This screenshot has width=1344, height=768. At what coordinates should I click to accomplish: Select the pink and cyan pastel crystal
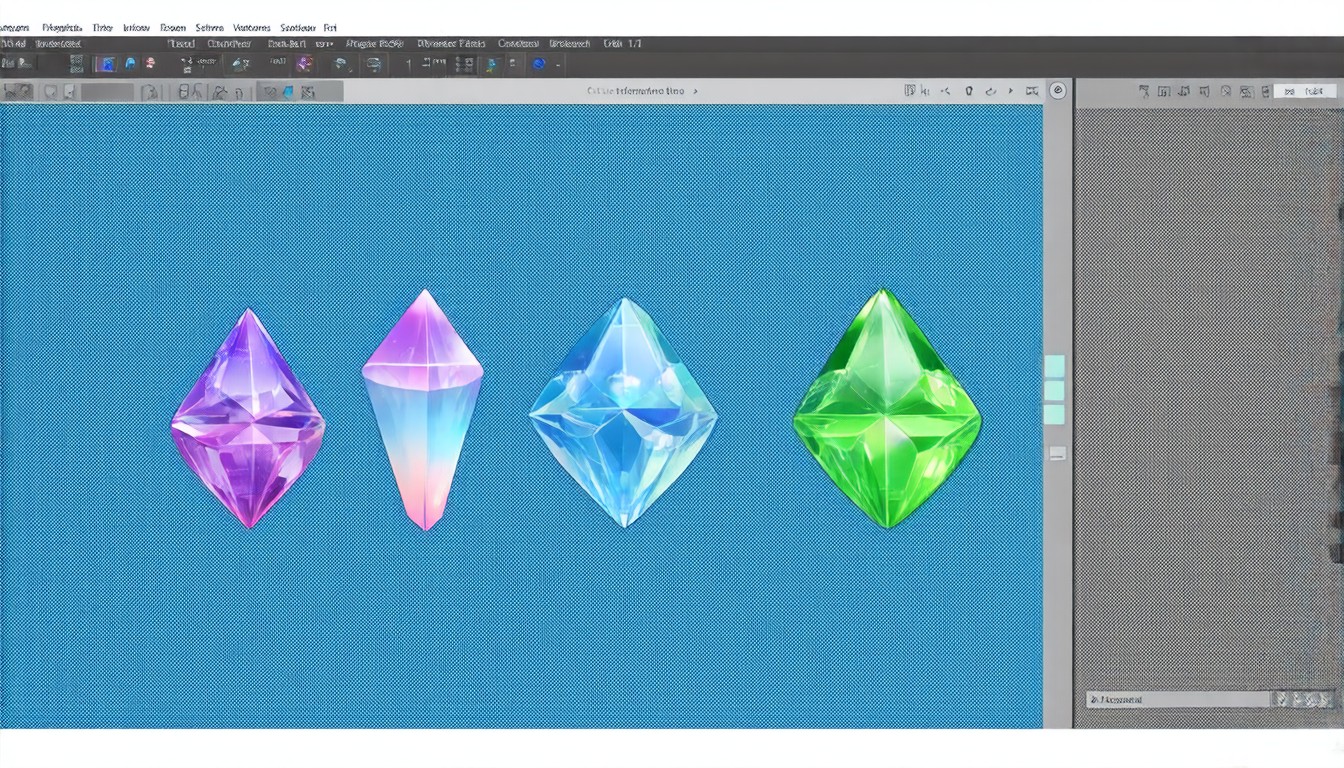423,410
